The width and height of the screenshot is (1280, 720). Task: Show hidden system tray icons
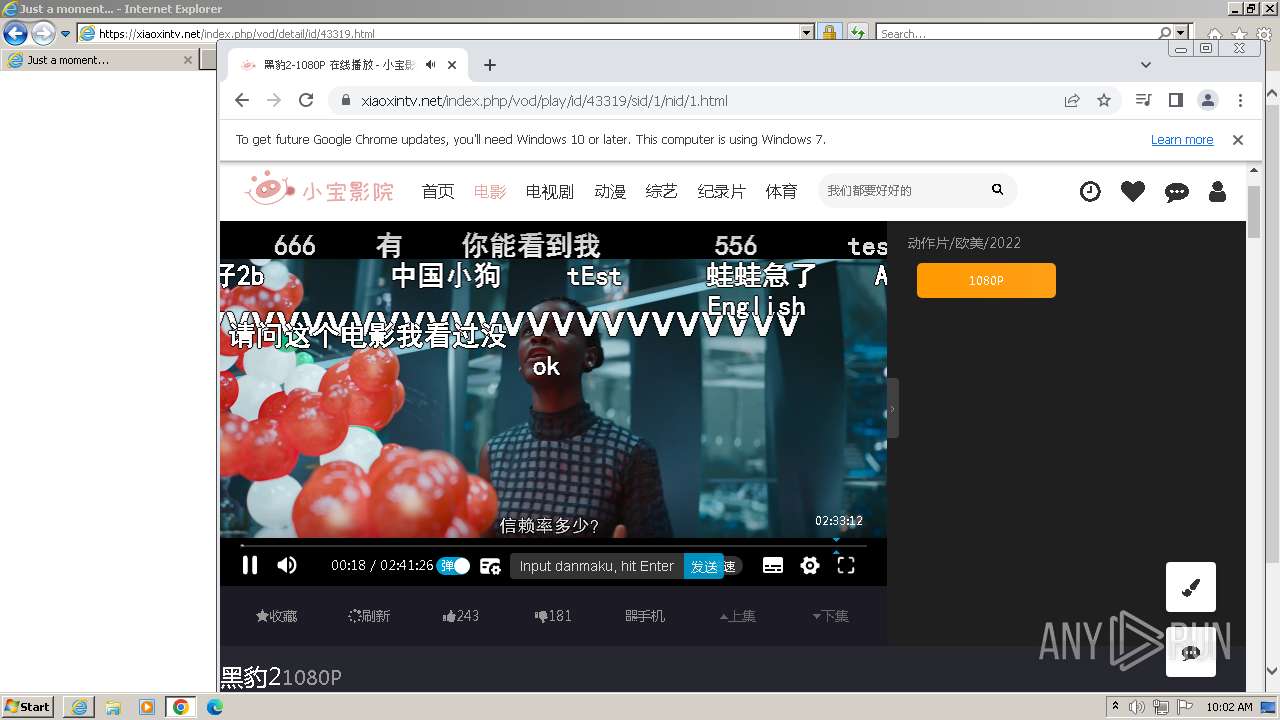pos(1116,707)
